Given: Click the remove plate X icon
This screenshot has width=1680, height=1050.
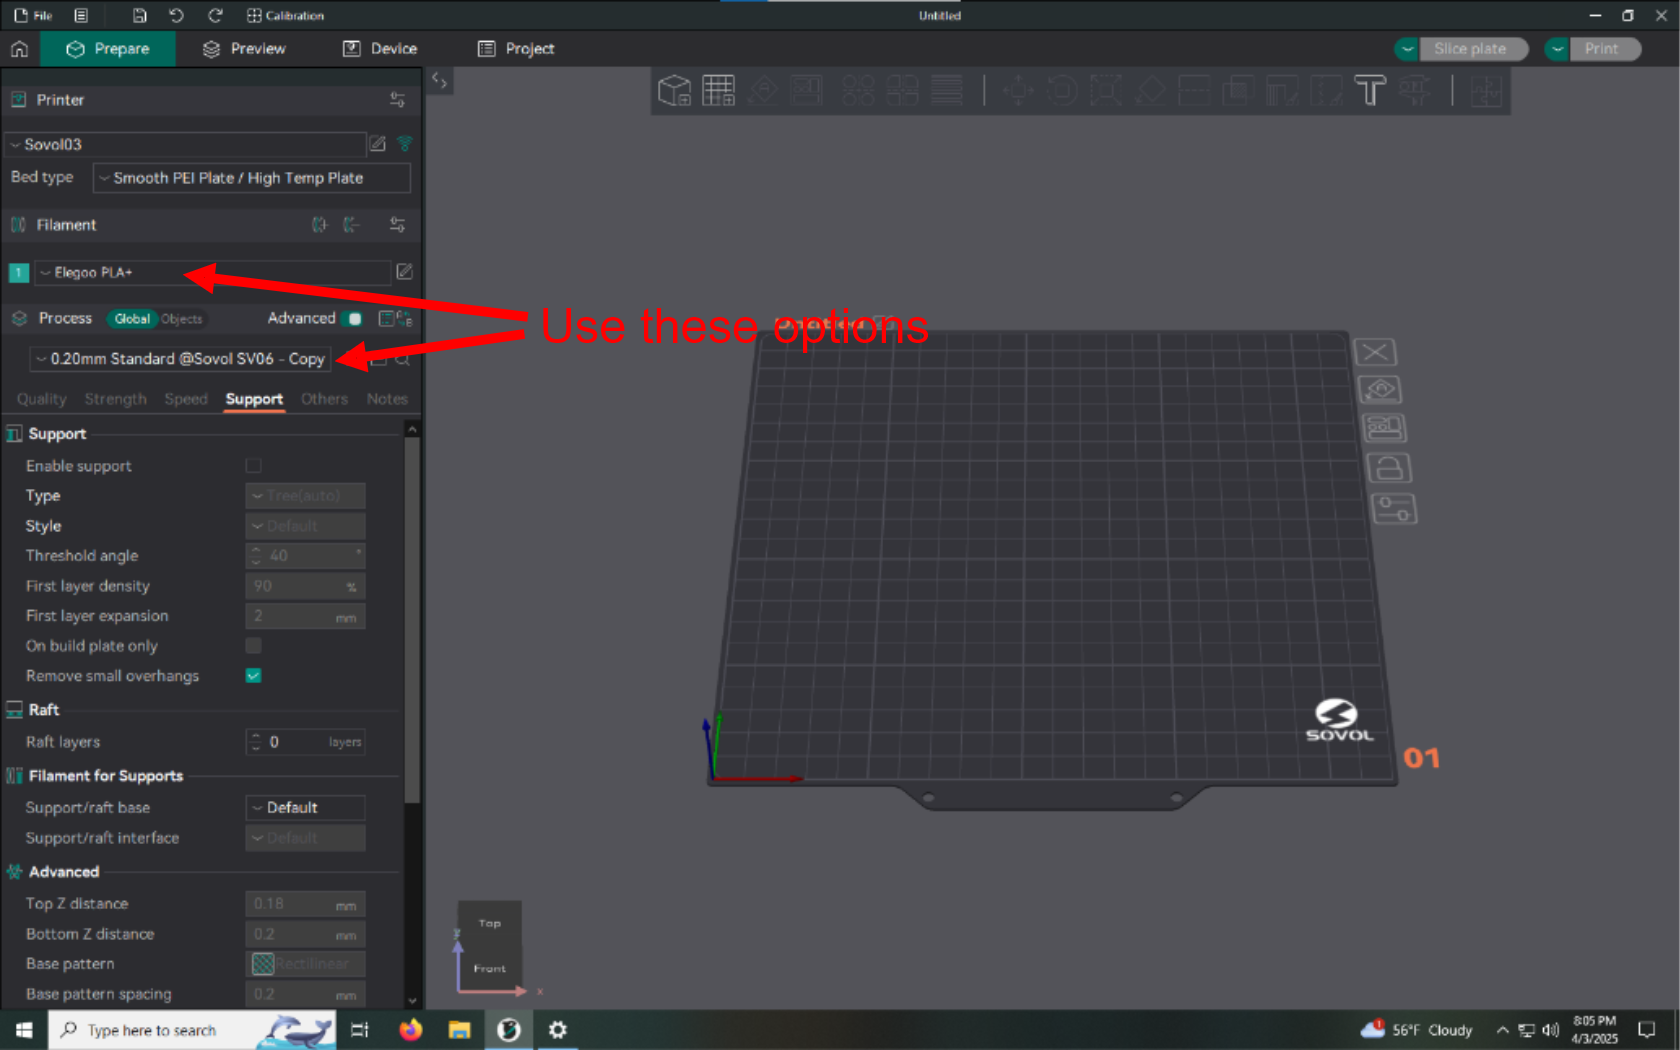Looking at the screenshot, I should point(1375,352).
